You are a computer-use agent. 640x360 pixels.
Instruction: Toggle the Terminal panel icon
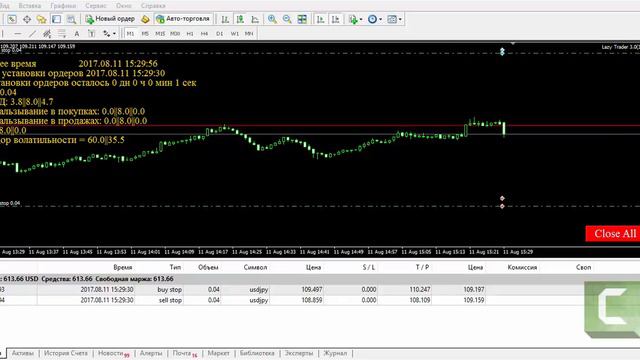56,19
